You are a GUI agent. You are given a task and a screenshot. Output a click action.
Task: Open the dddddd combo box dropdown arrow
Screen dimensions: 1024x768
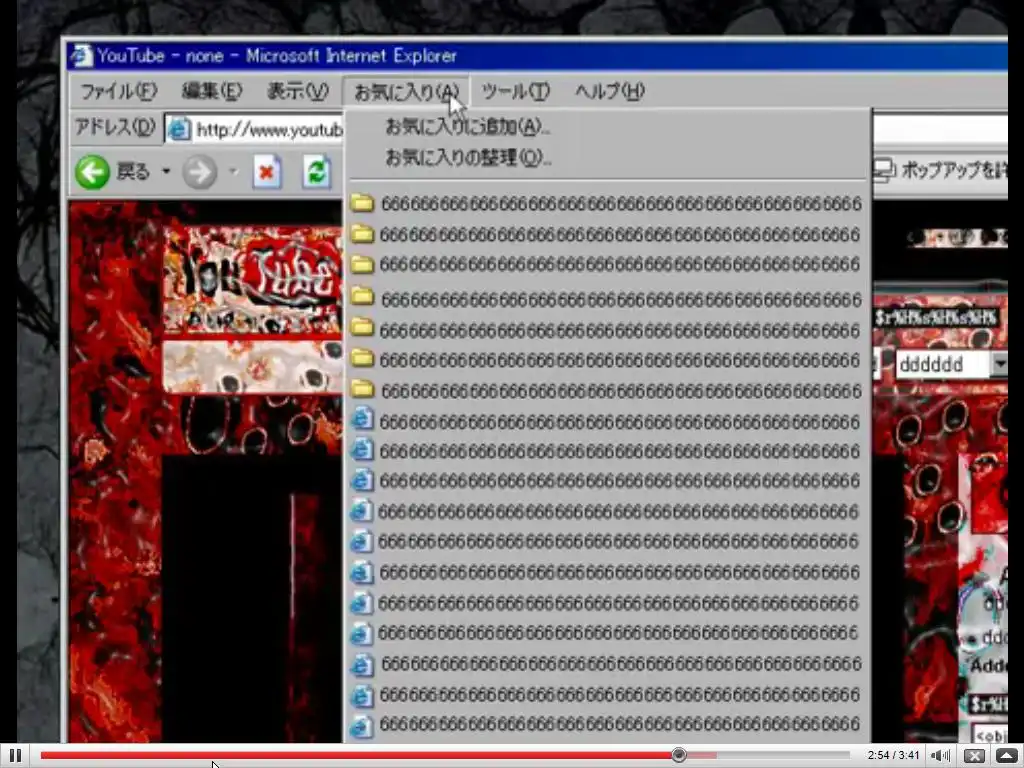[x=999, y=364]
